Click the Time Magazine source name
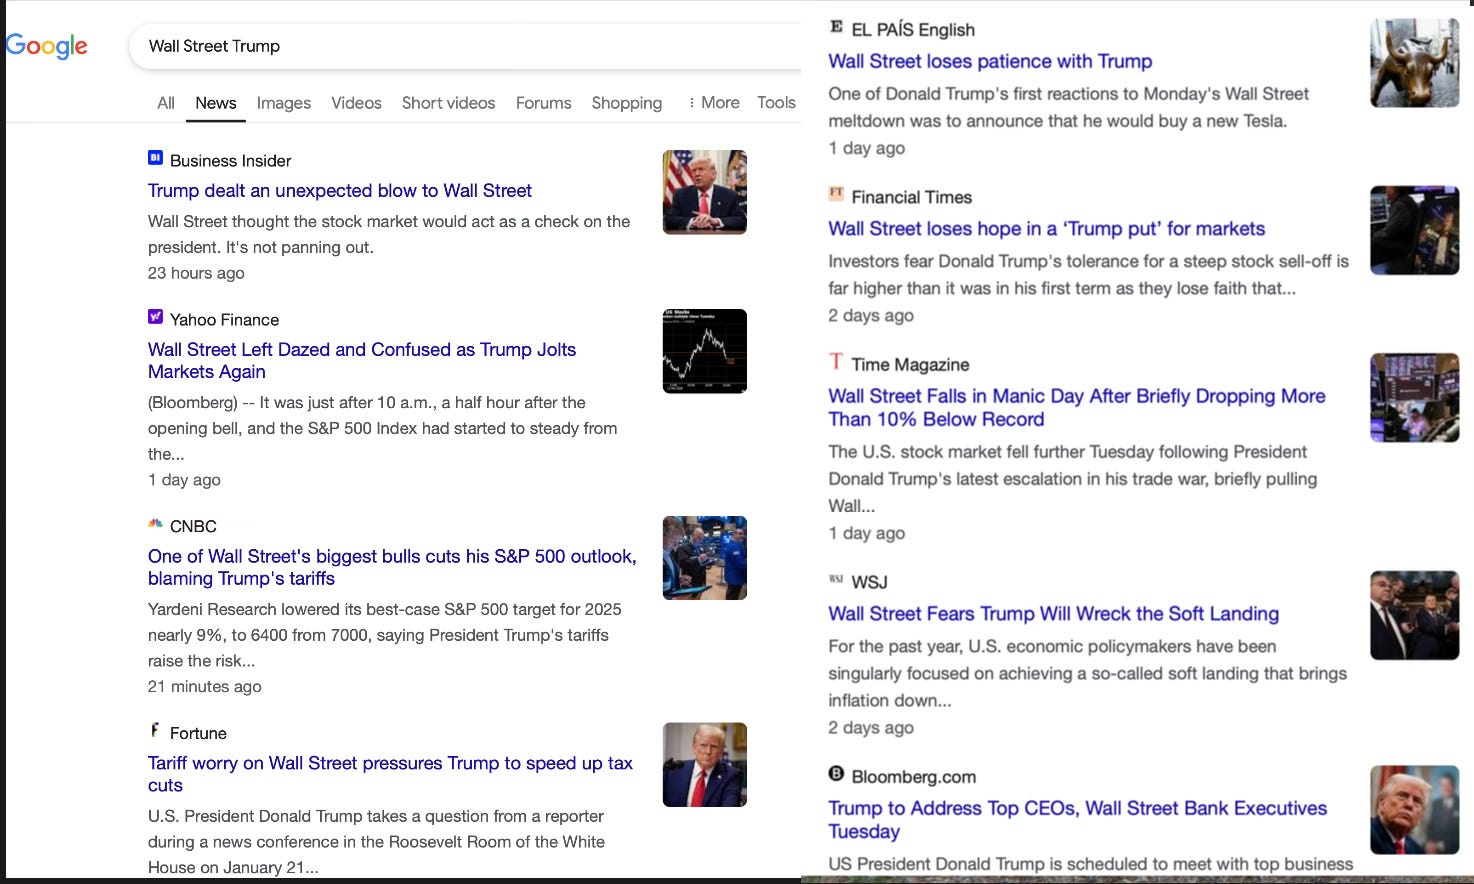 [x=910, y=364]
